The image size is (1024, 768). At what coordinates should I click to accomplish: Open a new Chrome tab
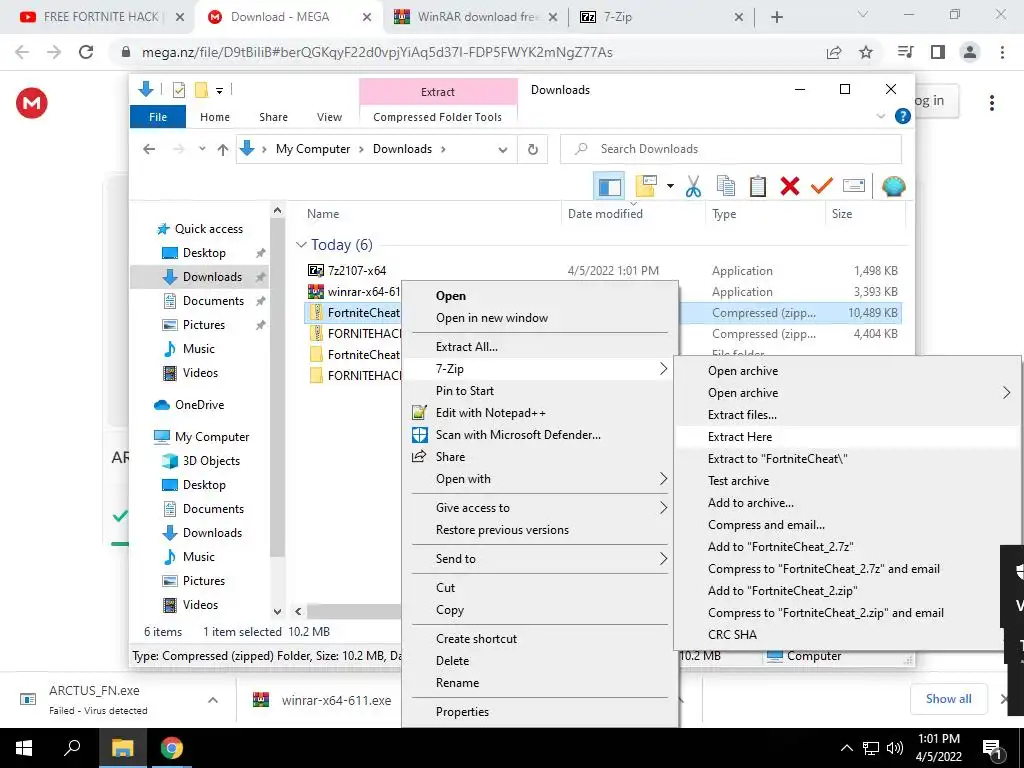click(776, 18)
